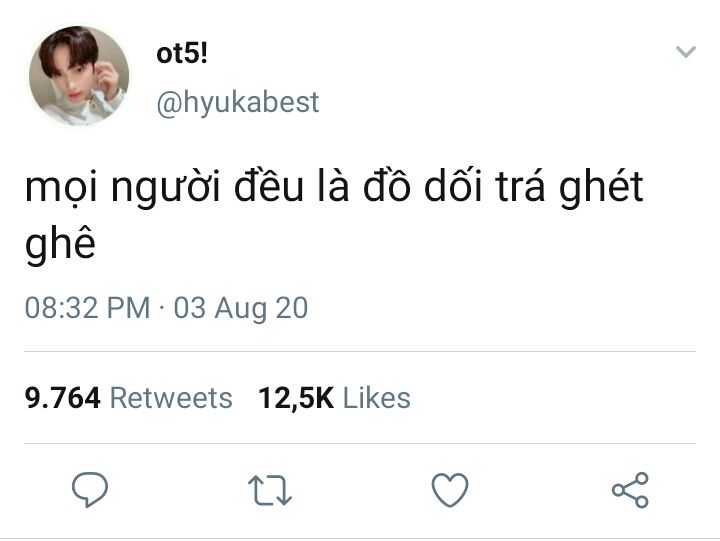Visit the ot5! display name profile
Screen dimensions: 720x541
182,55
